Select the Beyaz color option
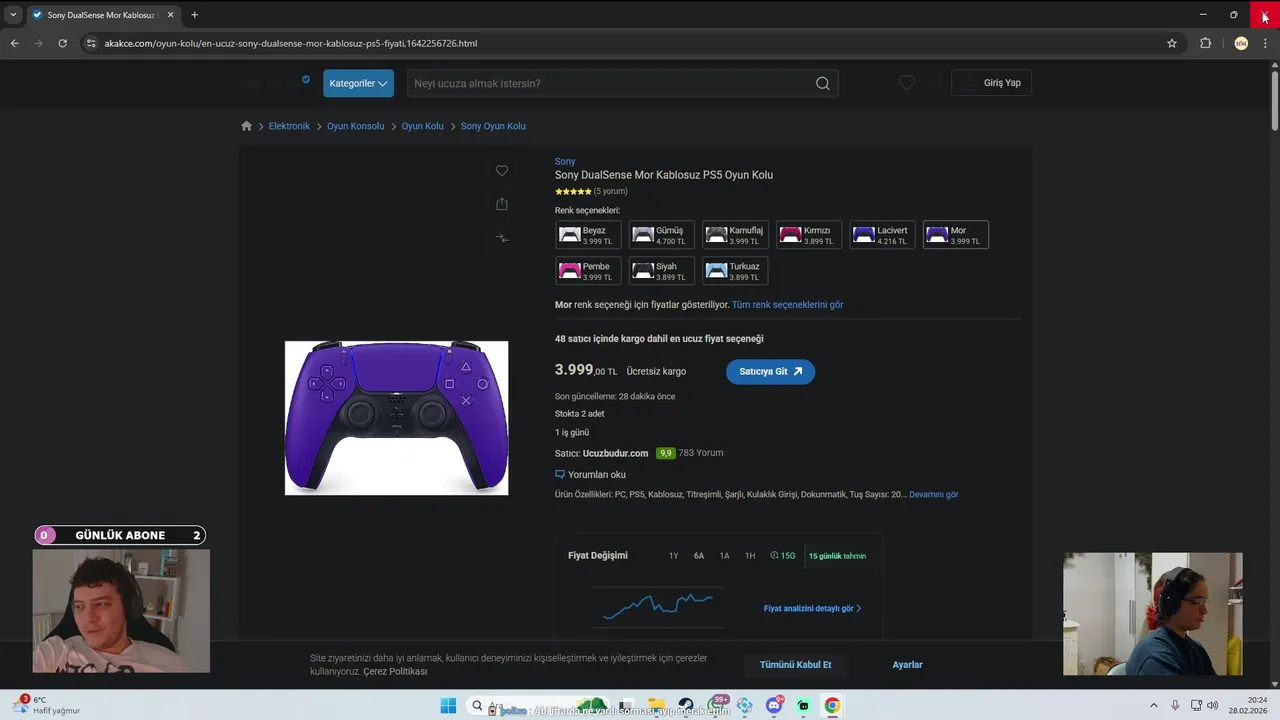 pos(588,235)
